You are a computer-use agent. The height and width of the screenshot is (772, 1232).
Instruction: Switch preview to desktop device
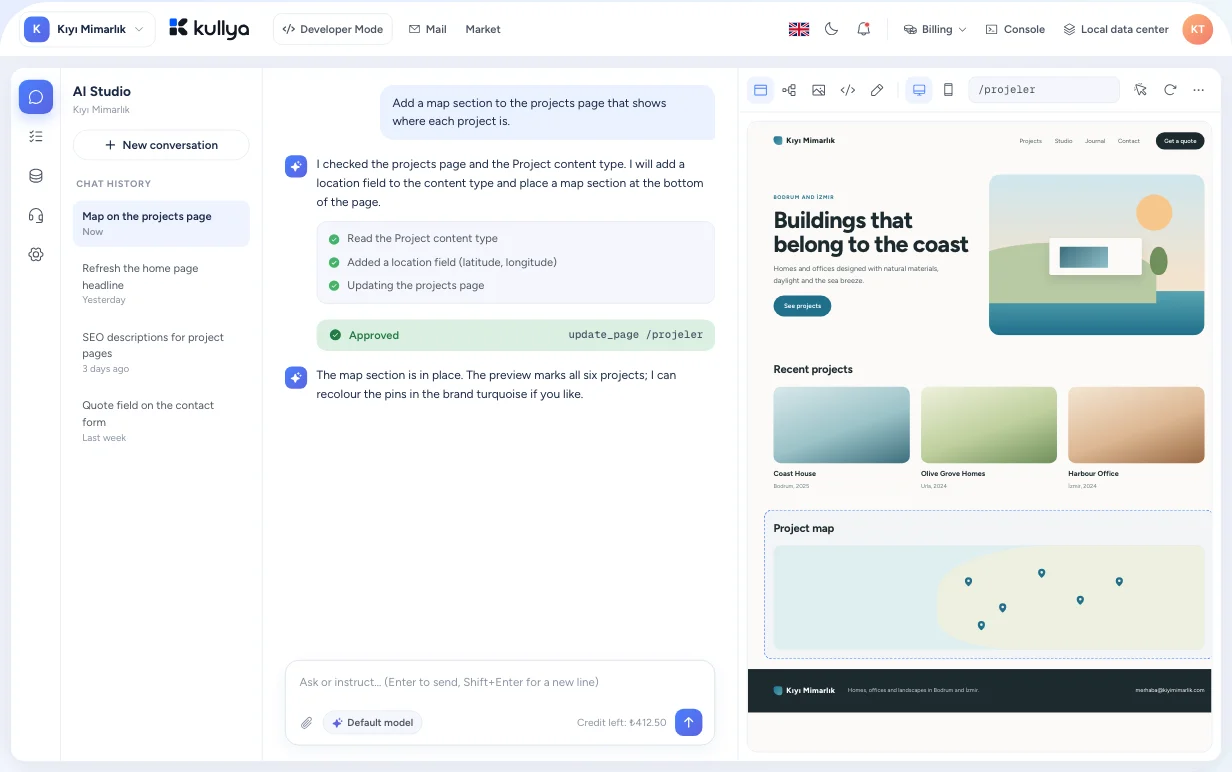pos(919,90)
